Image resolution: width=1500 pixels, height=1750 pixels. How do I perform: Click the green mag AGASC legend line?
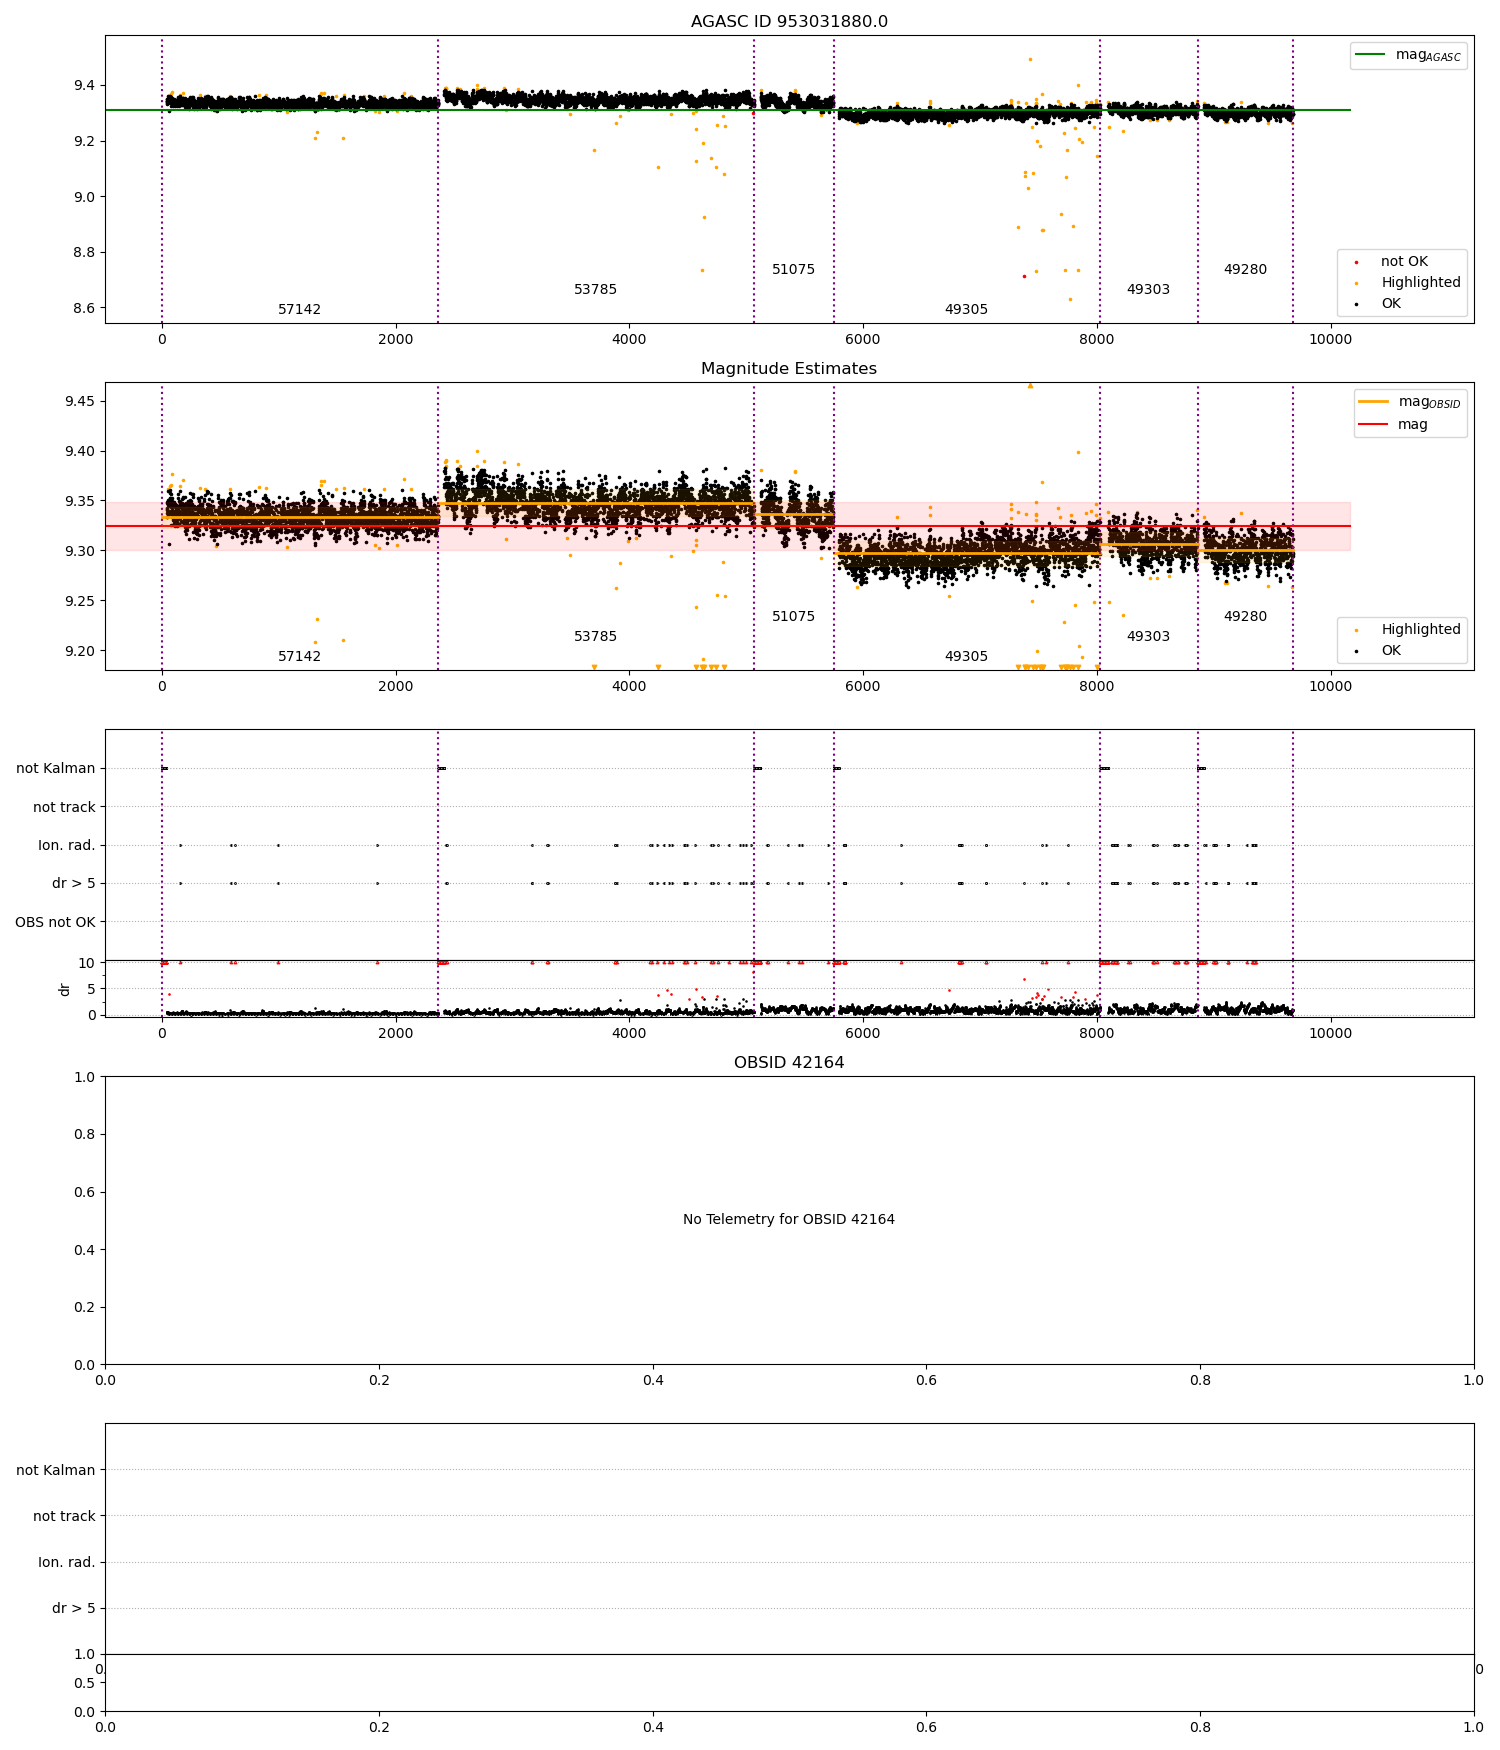(1371, 55)
